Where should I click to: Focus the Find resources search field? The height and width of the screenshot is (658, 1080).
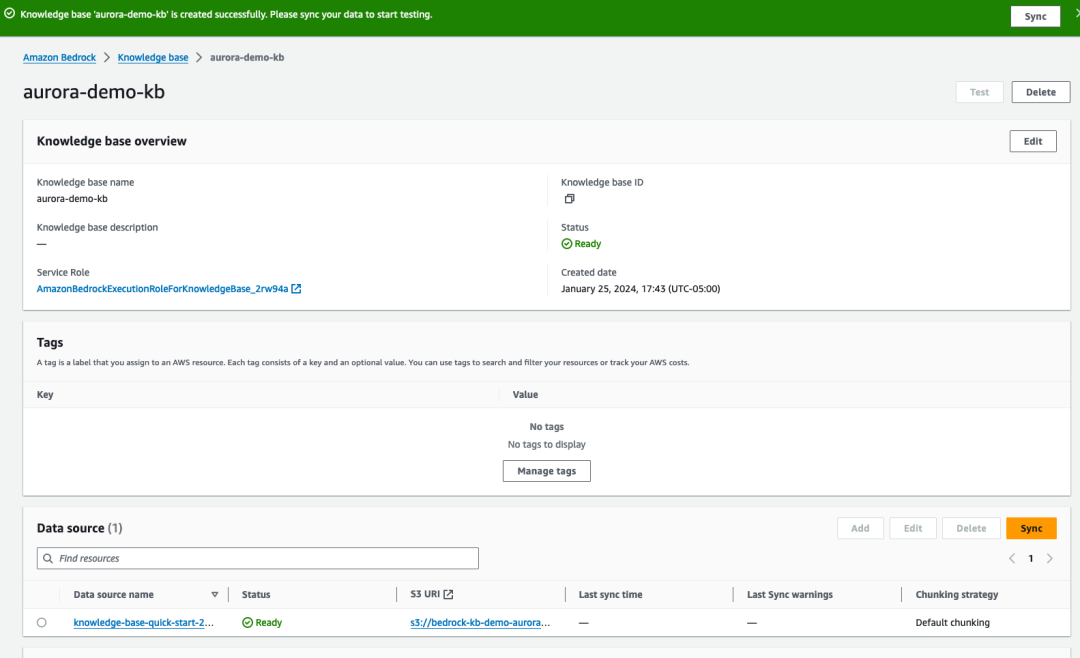(x=258, y=558)
